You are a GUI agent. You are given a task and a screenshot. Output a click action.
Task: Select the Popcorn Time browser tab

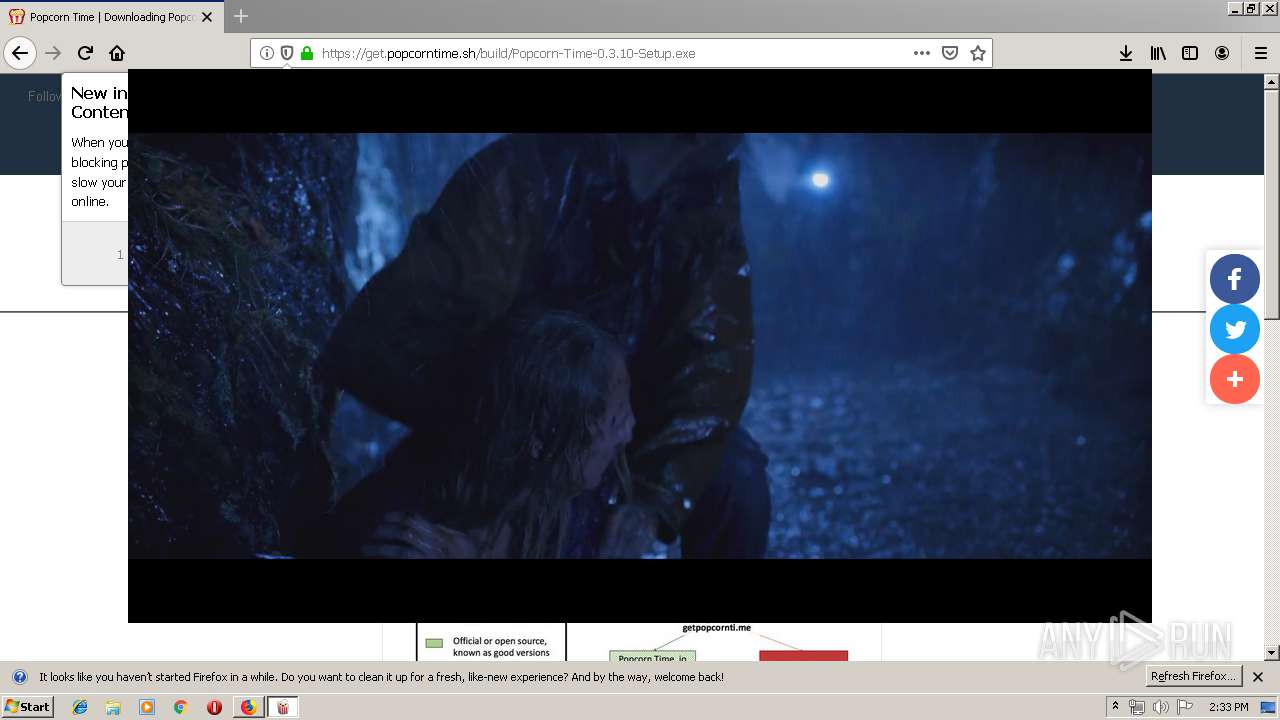(111, 17)
